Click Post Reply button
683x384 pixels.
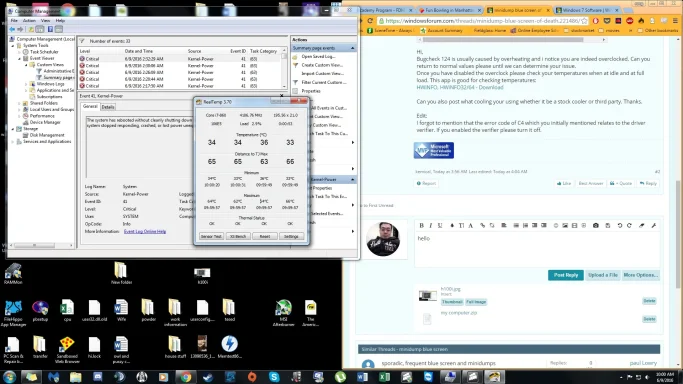tap(565, 275)
